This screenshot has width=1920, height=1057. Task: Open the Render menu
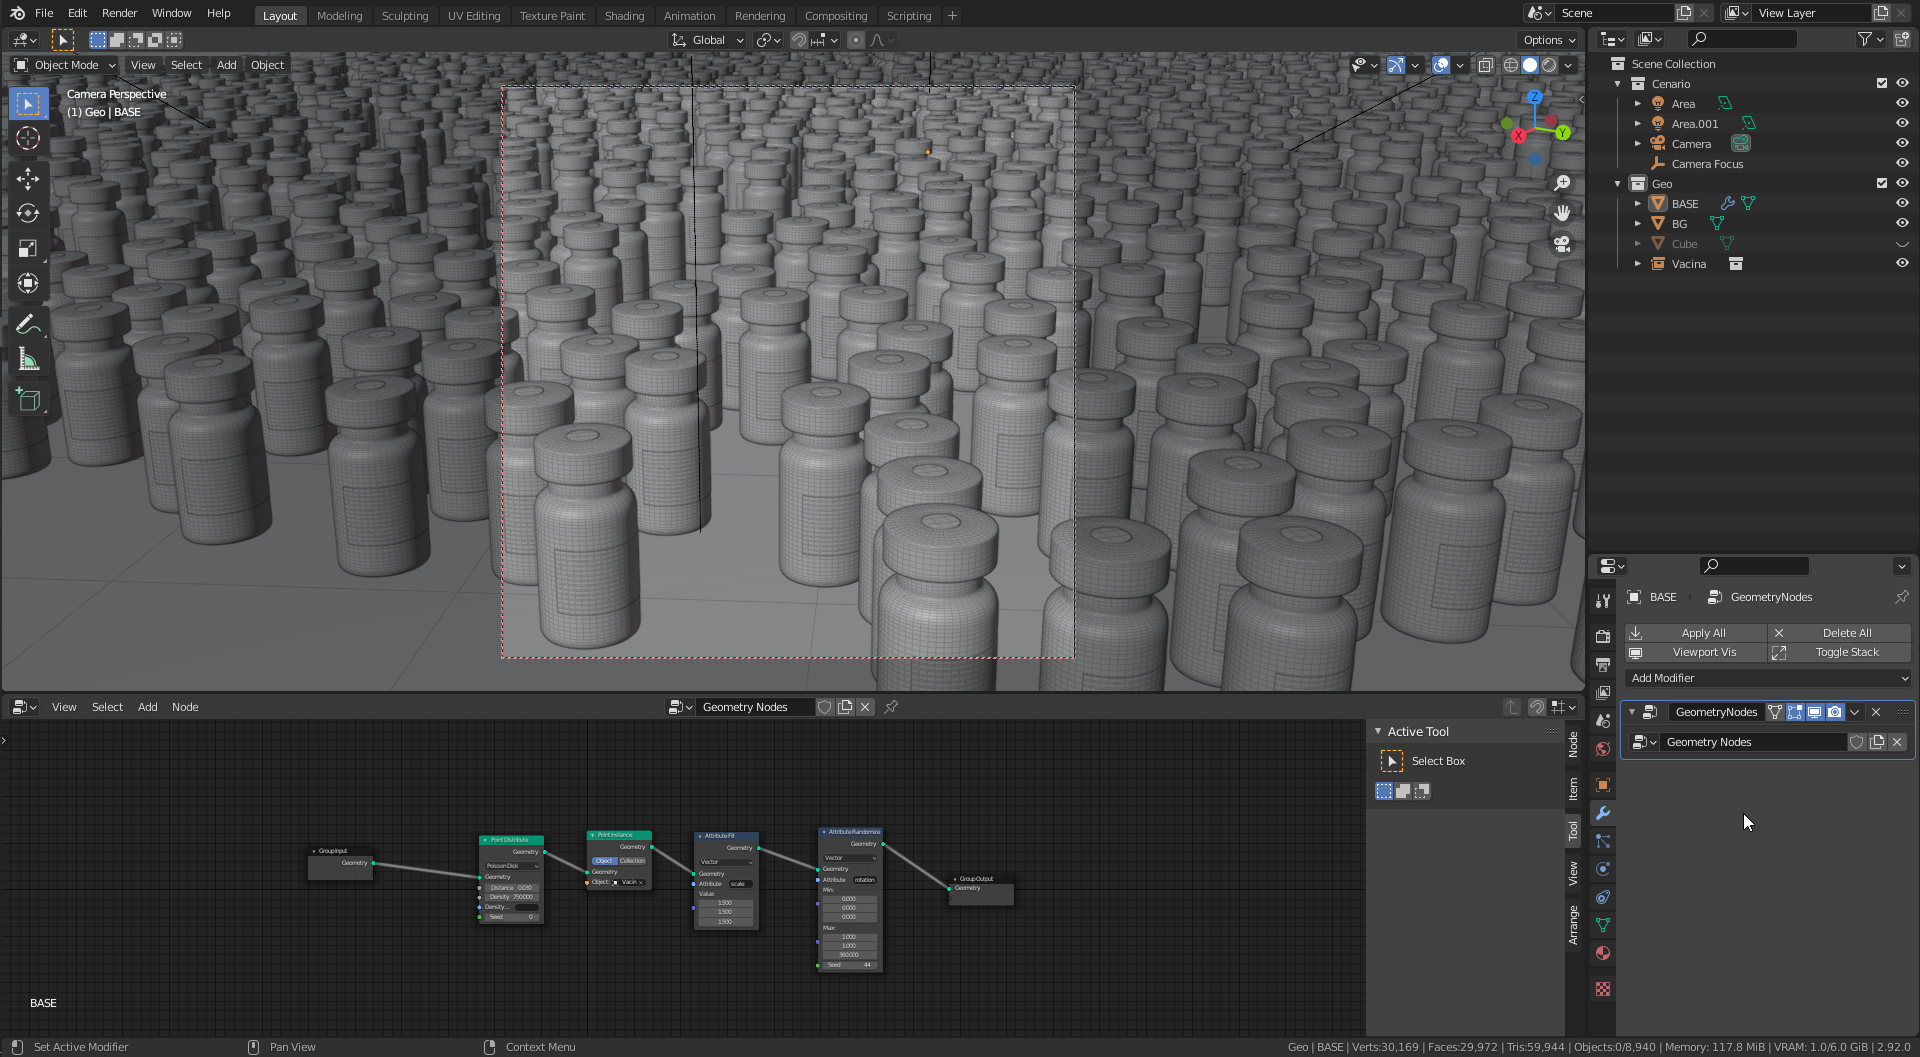119,13
